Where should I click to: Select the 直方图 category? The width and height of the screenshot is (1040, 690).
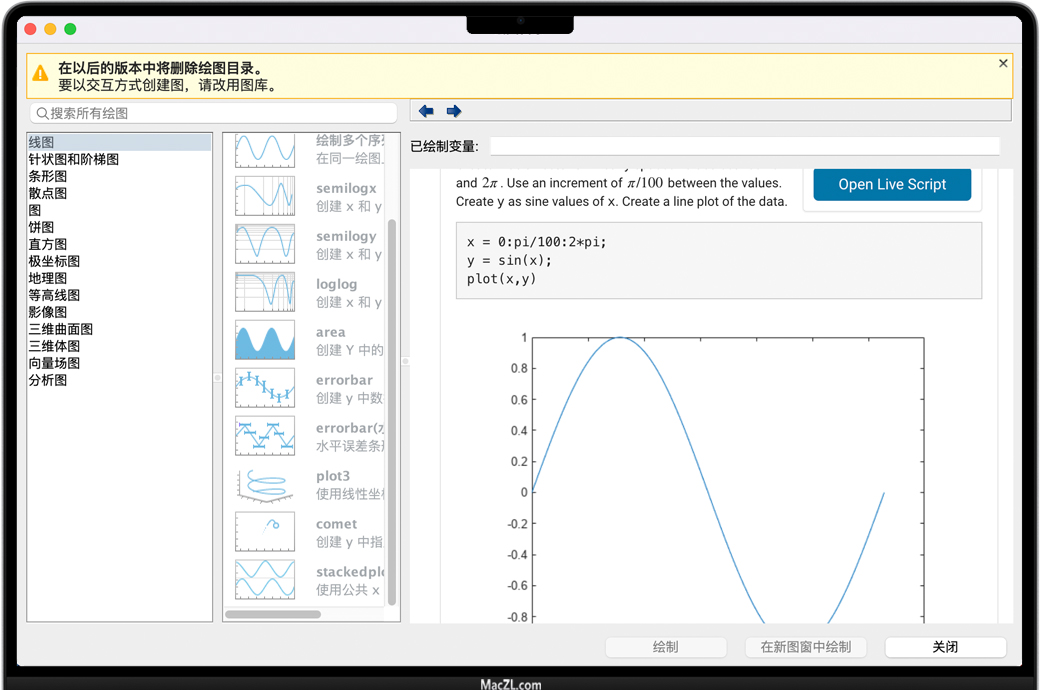119,244
